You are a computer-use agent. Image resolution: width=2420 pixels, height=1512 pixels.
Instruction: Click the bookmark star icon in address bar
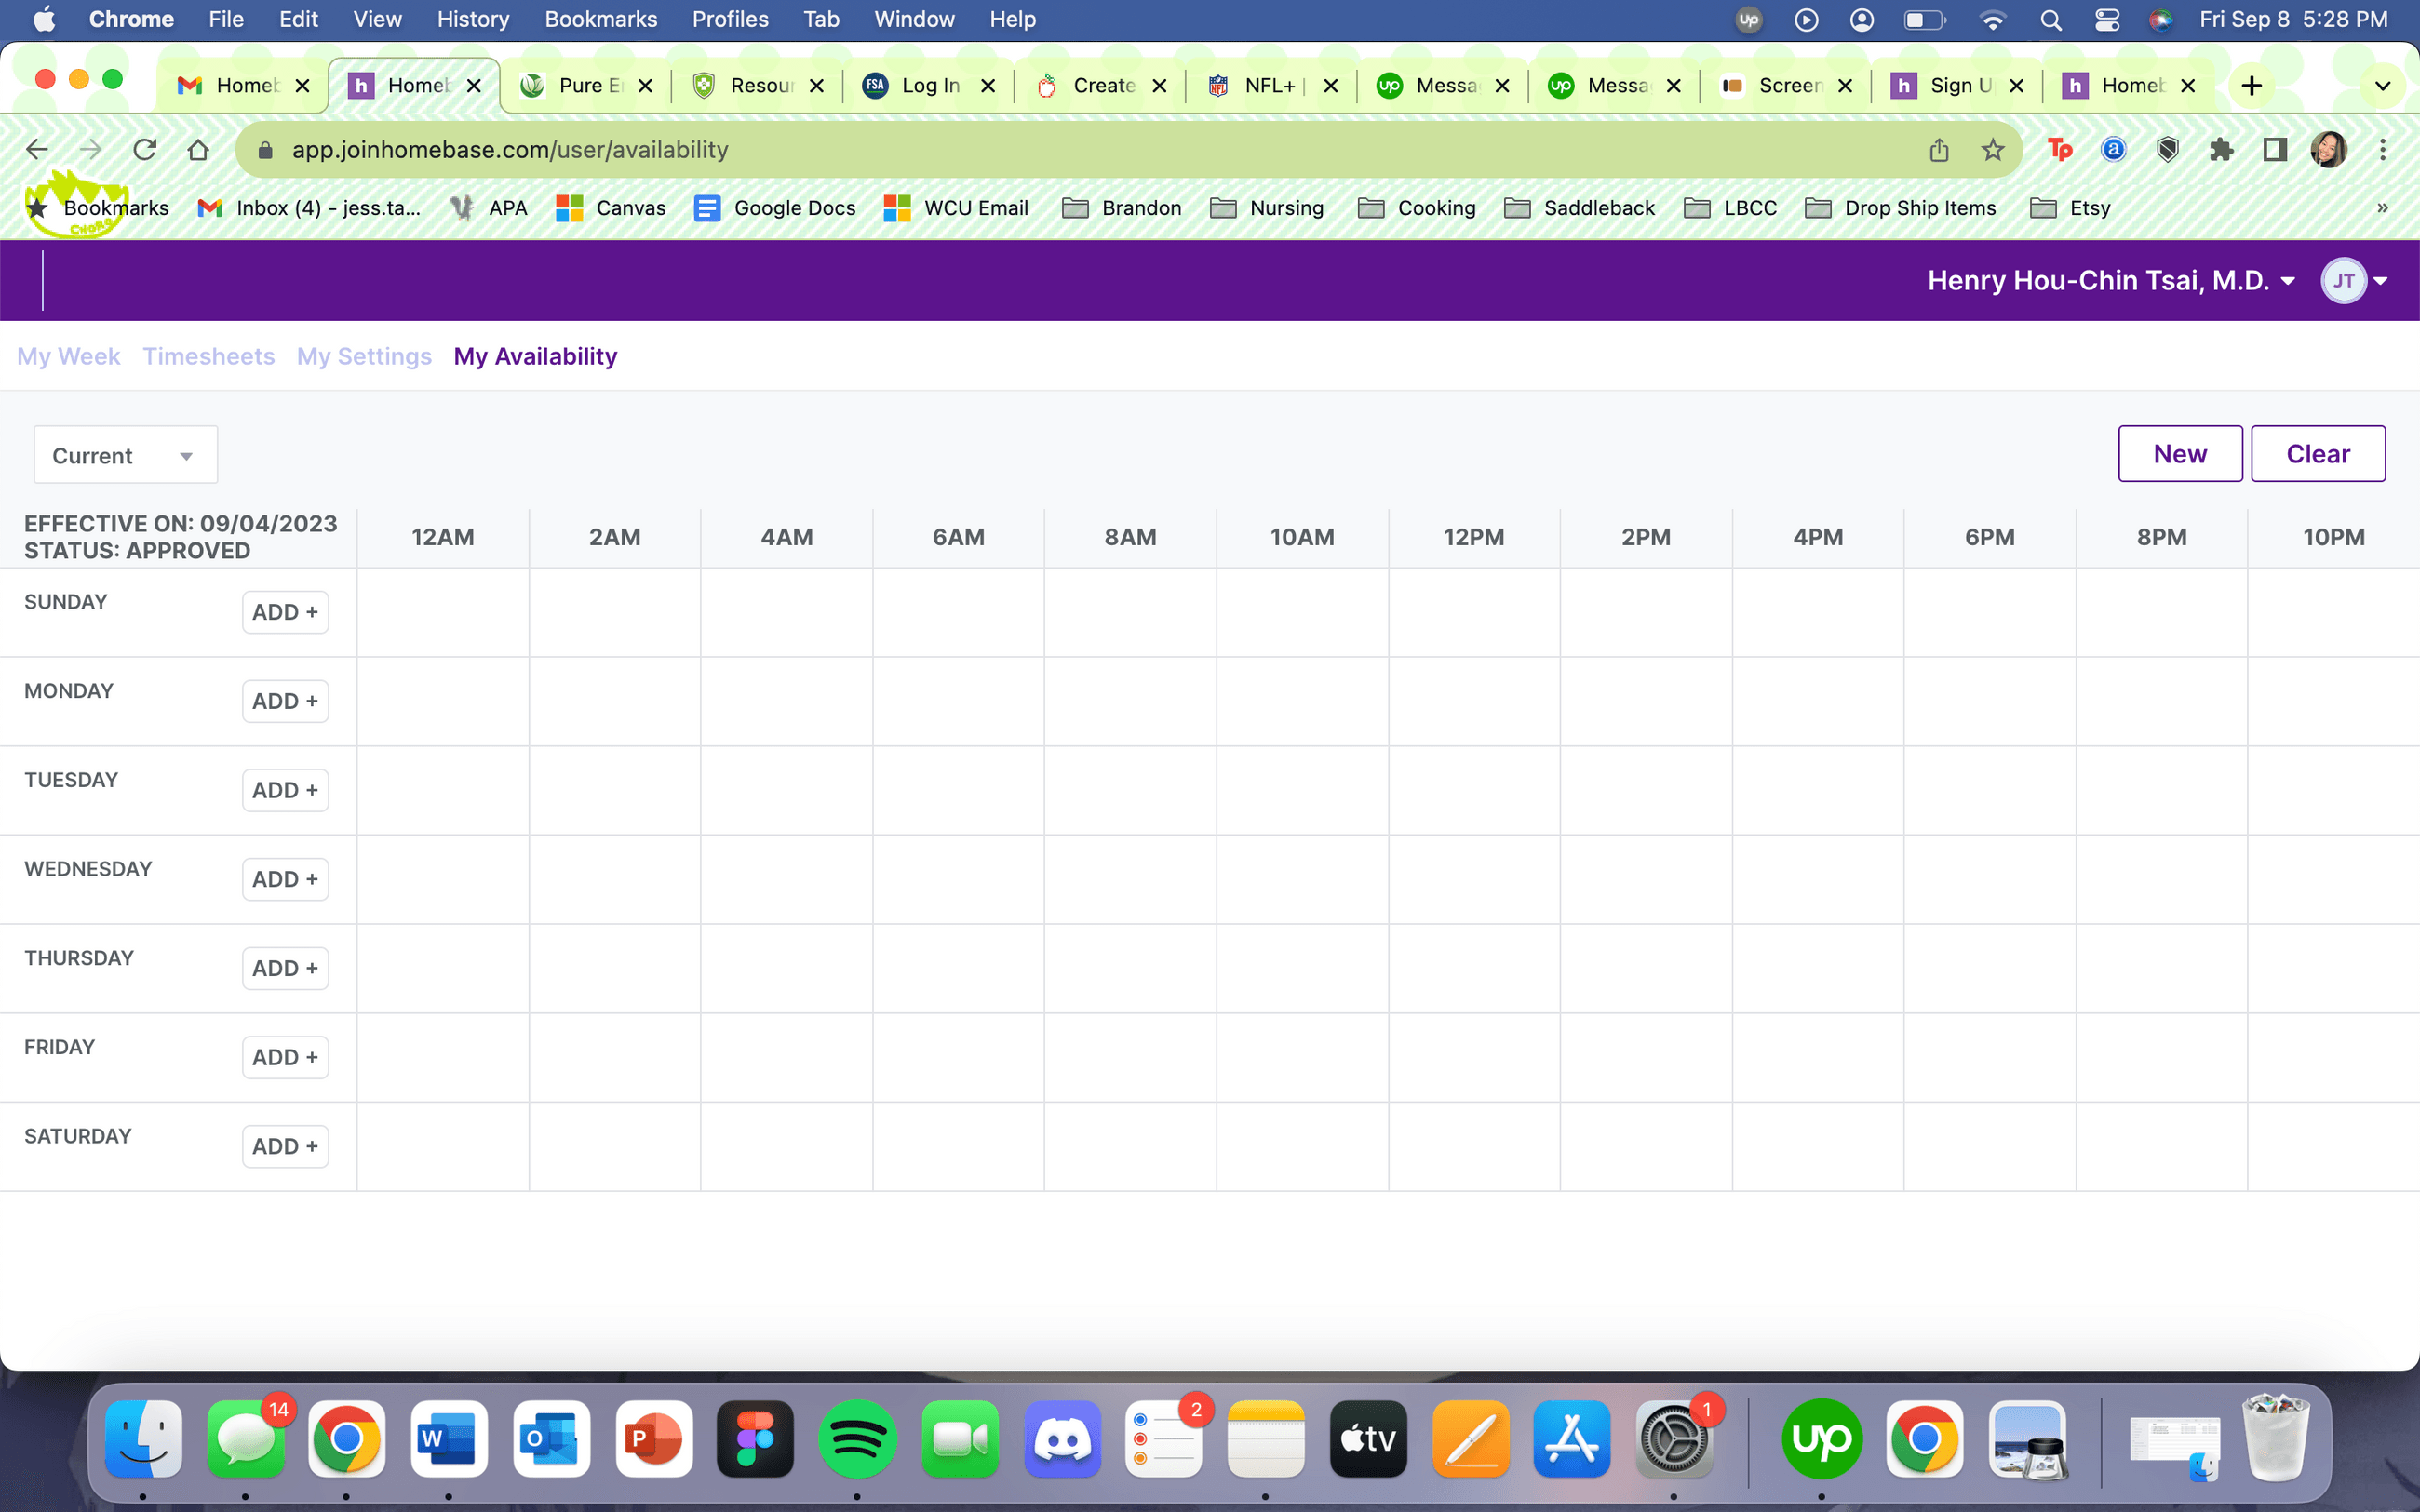(x=1992, y=150)
